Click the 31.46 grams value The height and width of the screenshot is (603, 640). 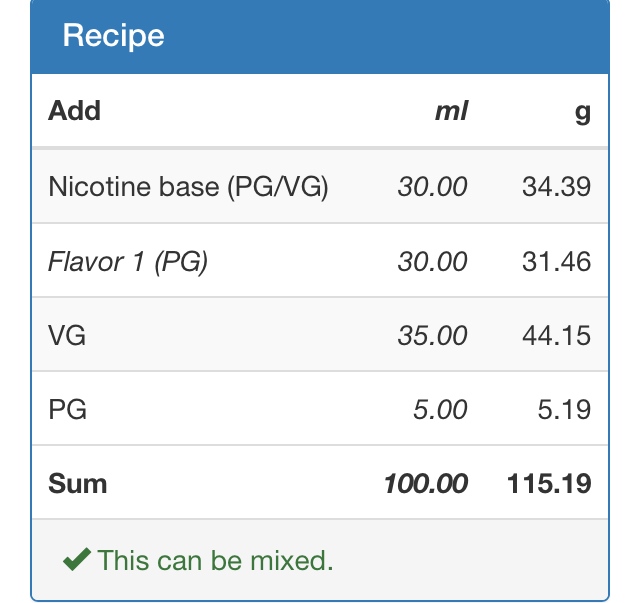[x=556, y=261]
